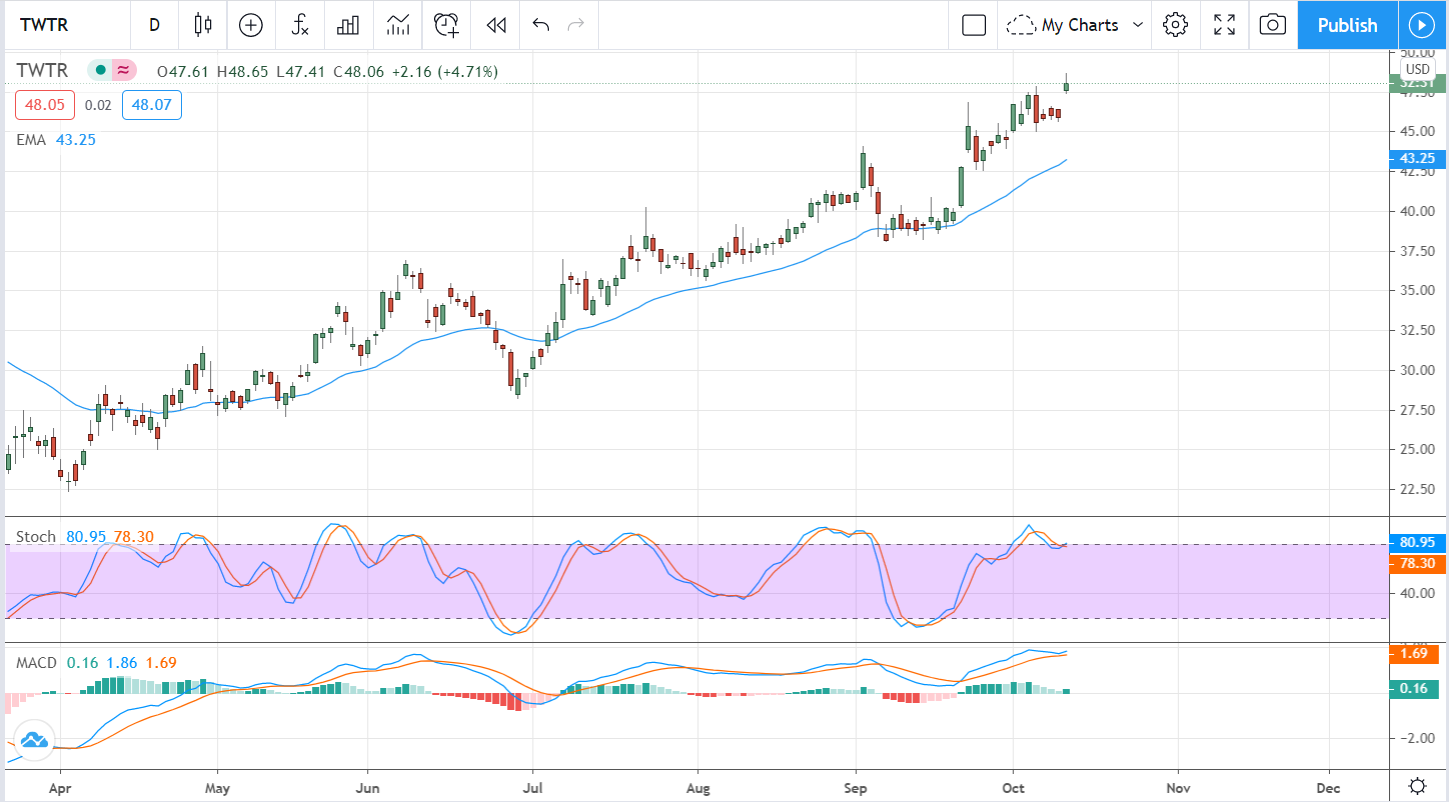The image size is (1449, 802).
Task: Click the red 48.05 sell price button
Action: click(x=45, y=104)
